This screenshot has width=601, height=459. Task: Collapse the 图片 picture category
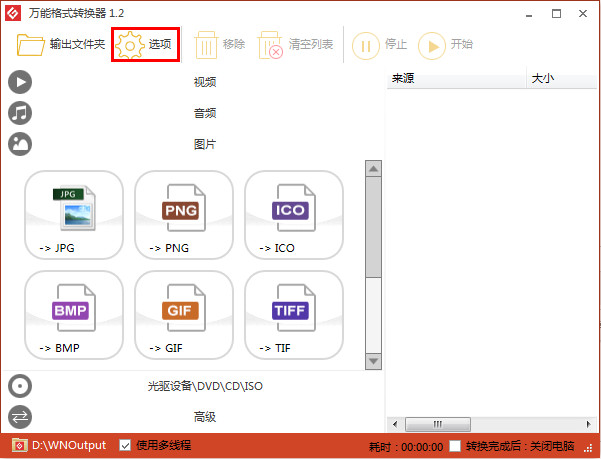pyautogui.click(x=204, y=144)
